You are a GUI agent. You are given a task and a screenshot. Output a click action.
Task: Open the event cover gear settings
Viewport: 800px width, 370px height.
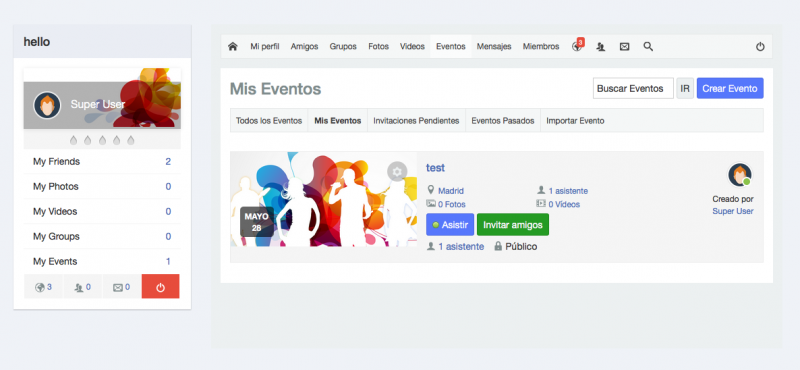397,171
